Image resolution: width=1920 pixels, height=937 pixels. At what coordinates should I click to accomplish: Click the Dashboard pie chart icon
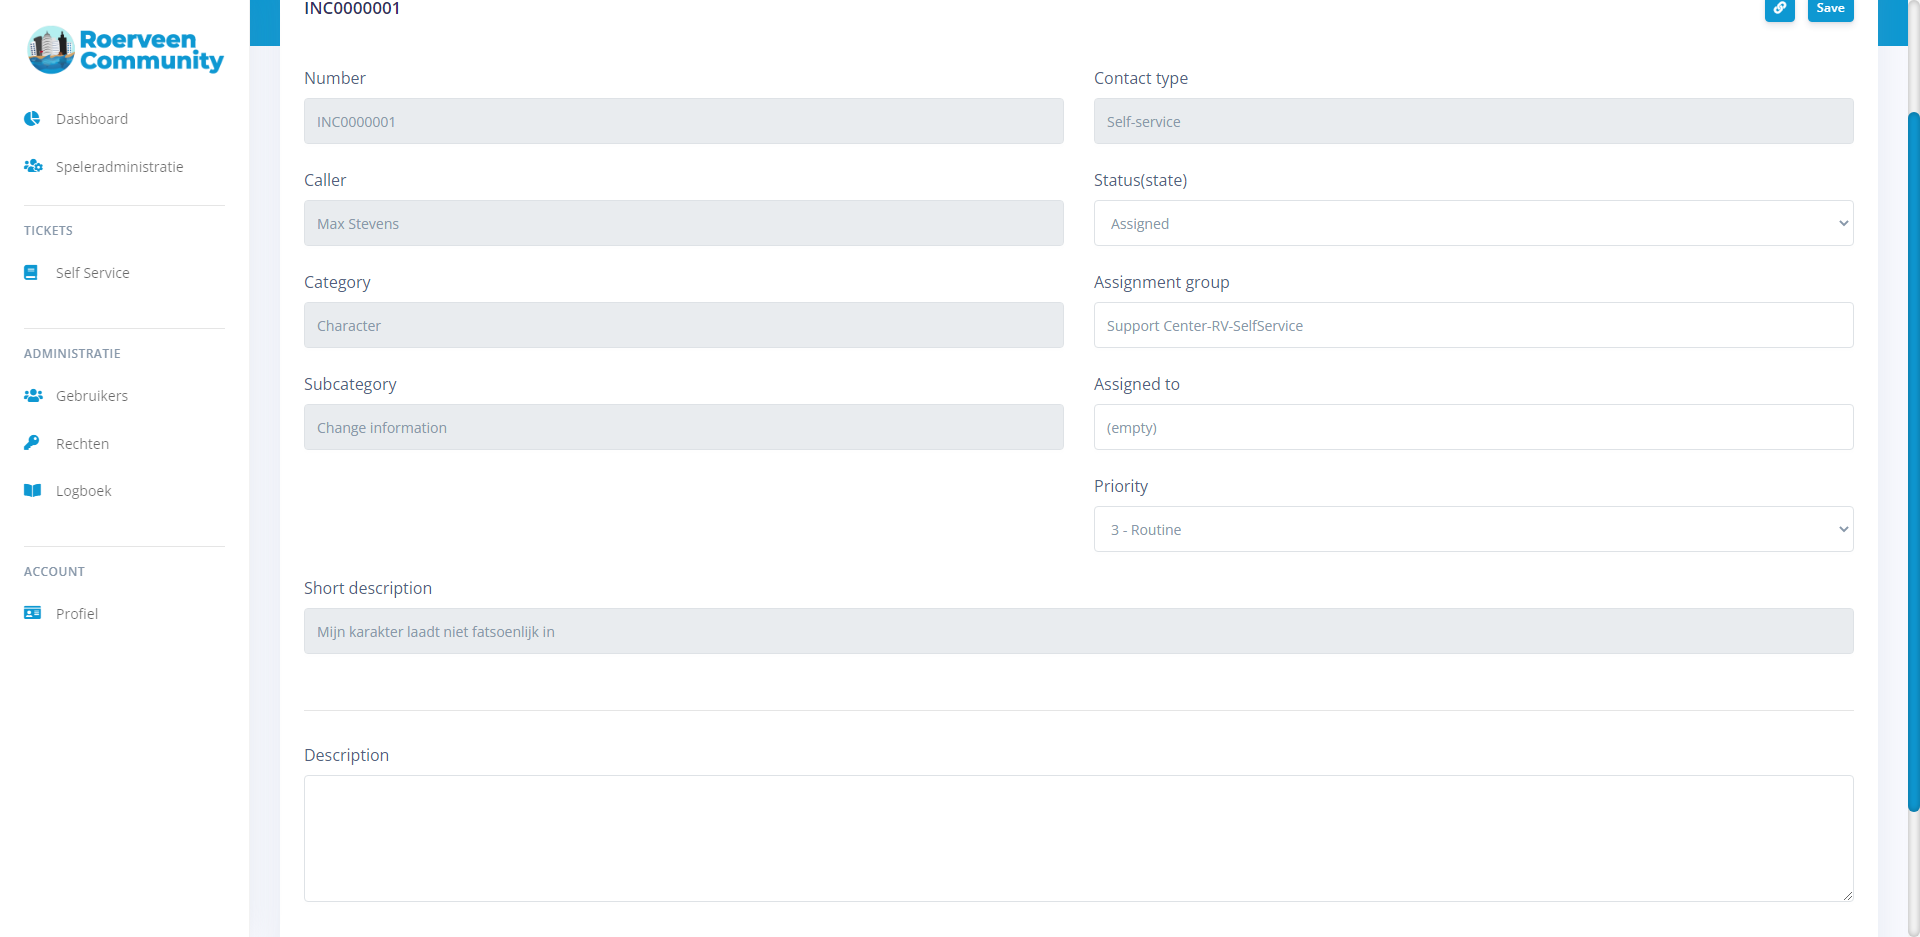pyautogui.click(x=32, y=119)
